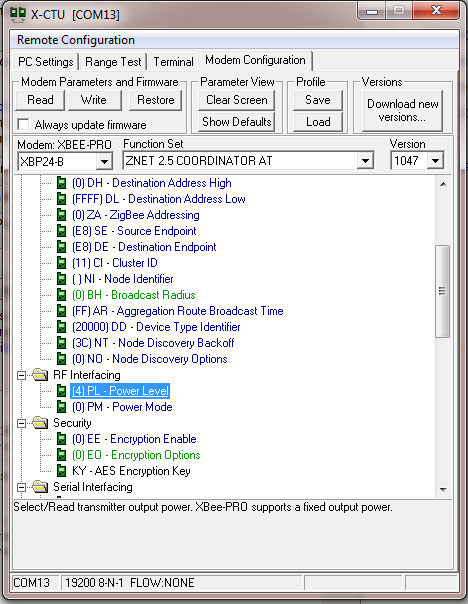Click the profile Save button

(x=318, y=100)
